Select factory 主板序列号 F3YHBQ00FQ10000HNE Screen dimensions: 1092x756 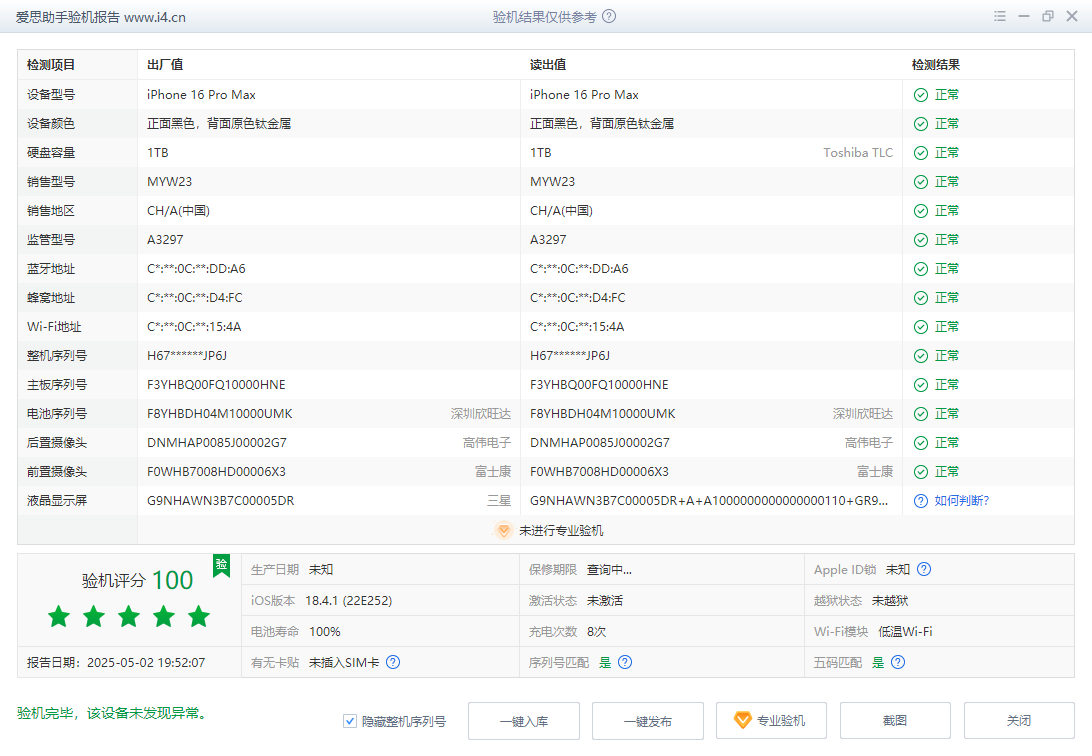(216, 385)
